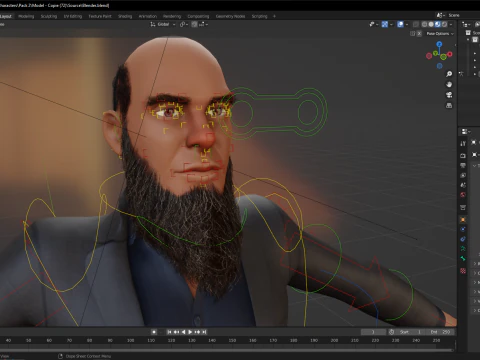The height and width of the screenshot is (360, 480).
Task: Select rendered viewport shading
Action: click(444, 24)
